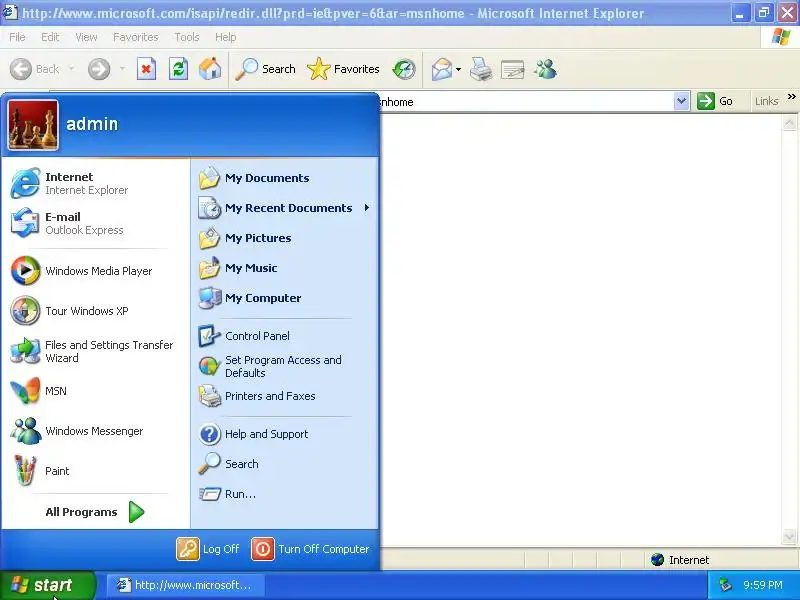Open Search from the Start menu

point(285,464)
